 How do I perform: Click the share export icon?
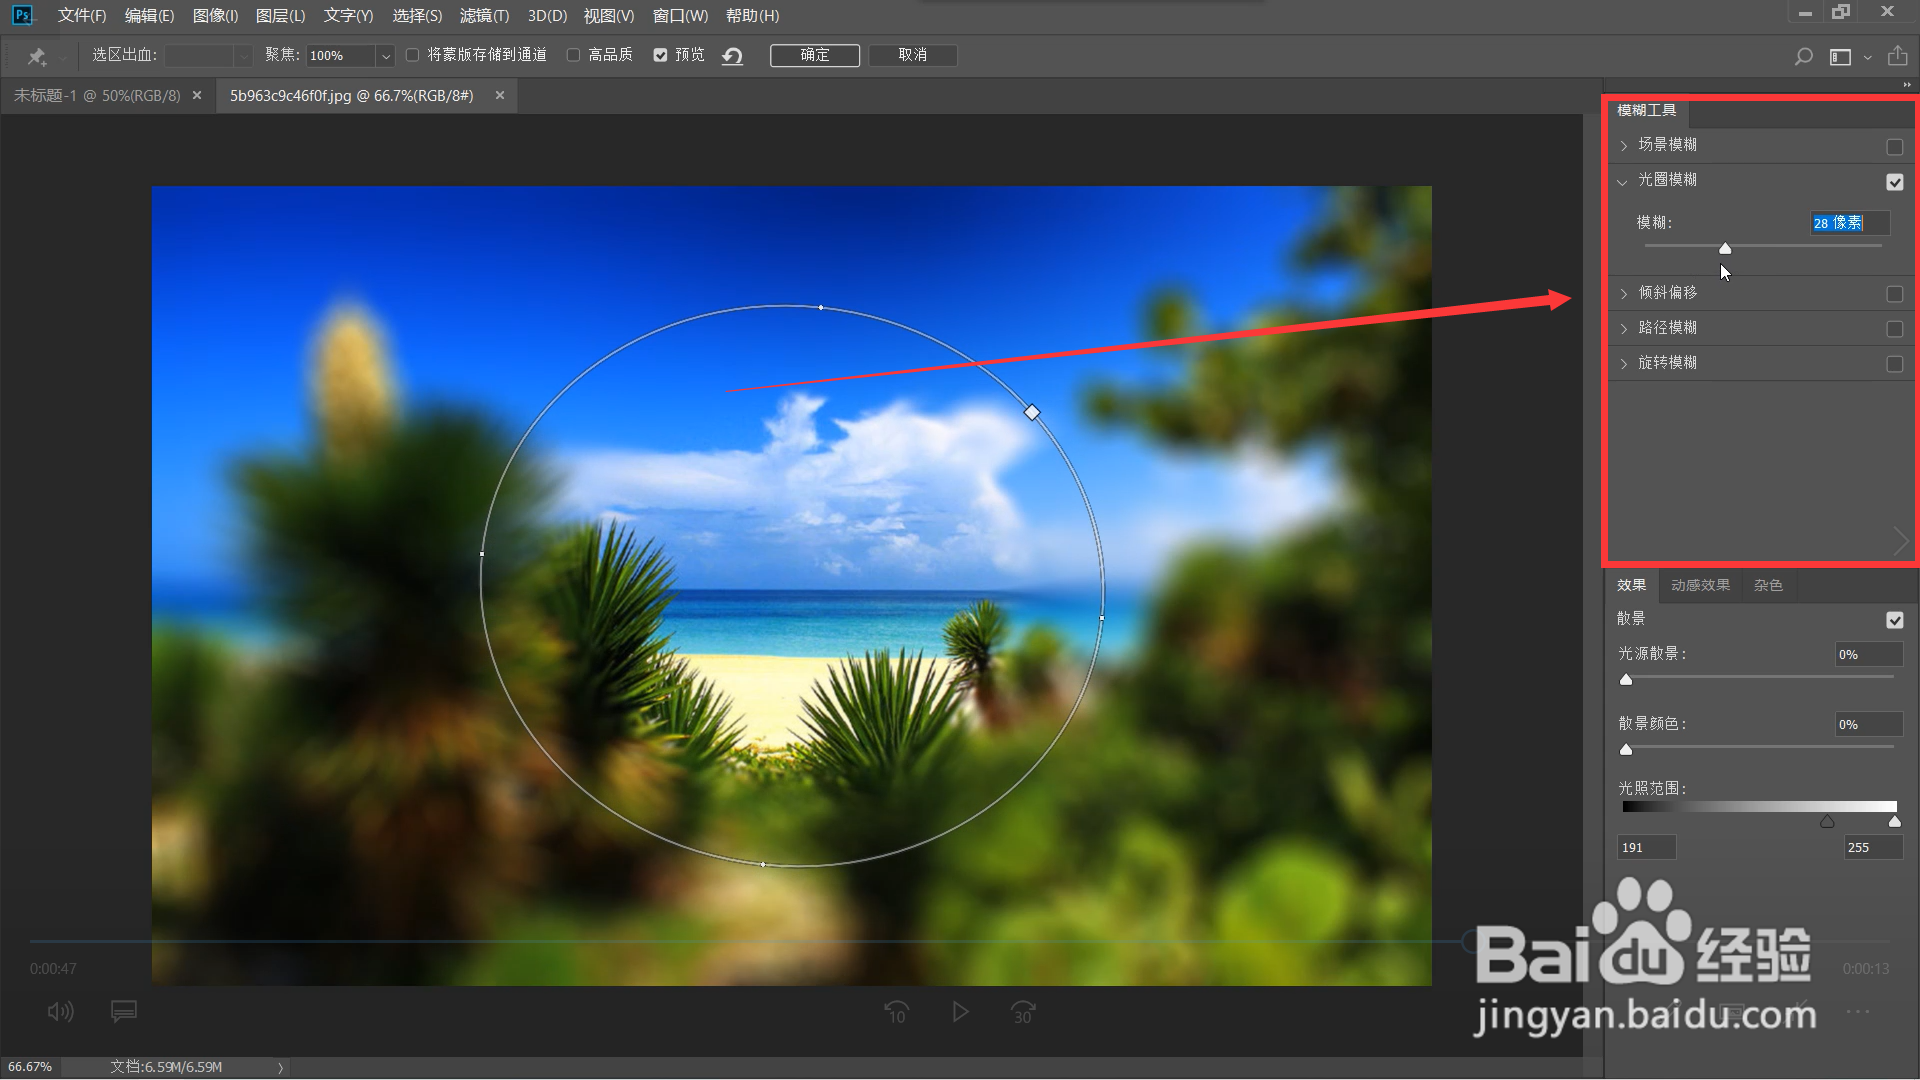[1897, 56]
